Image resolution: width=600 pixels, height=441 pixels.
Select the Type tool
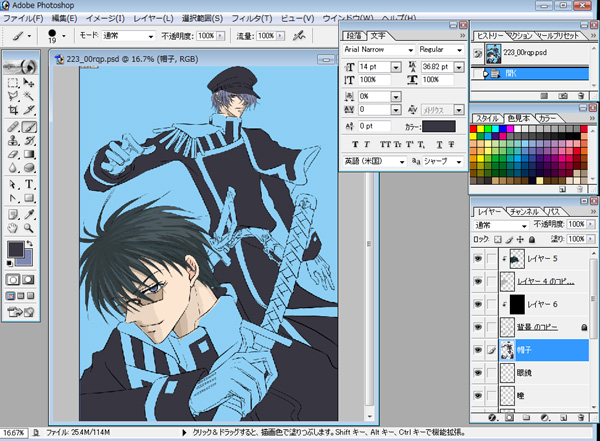tap(29, 185)
